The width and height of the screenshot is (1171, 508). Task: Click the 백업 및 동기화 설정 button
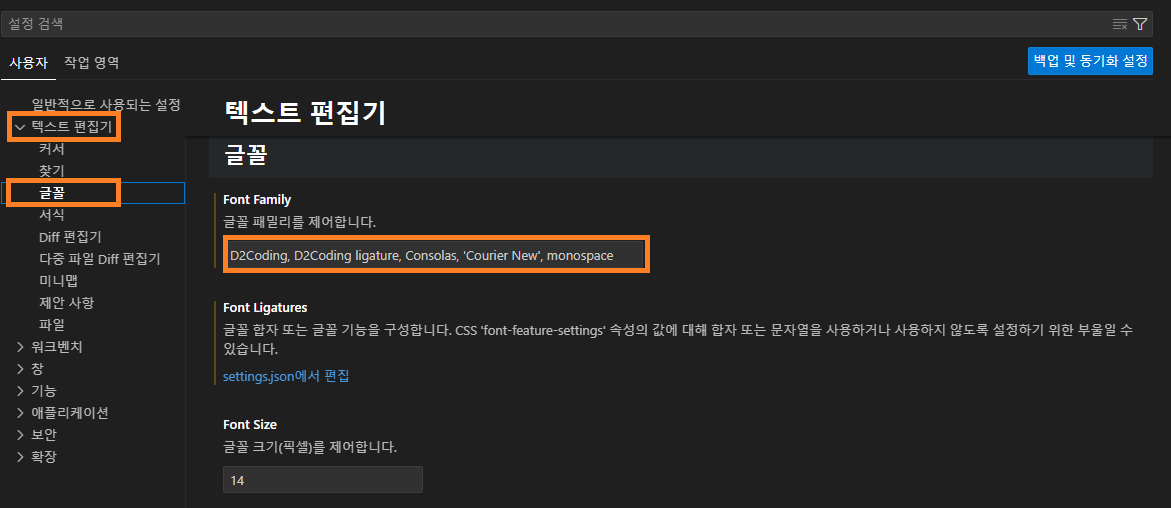pyautogui.click(x=1090, y=61)
